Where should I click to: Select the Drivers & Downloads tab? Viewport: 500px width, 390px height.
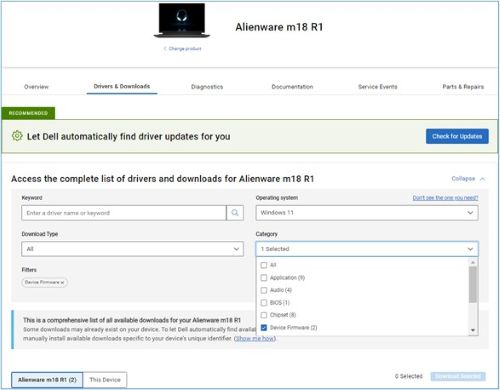(122, 86)
